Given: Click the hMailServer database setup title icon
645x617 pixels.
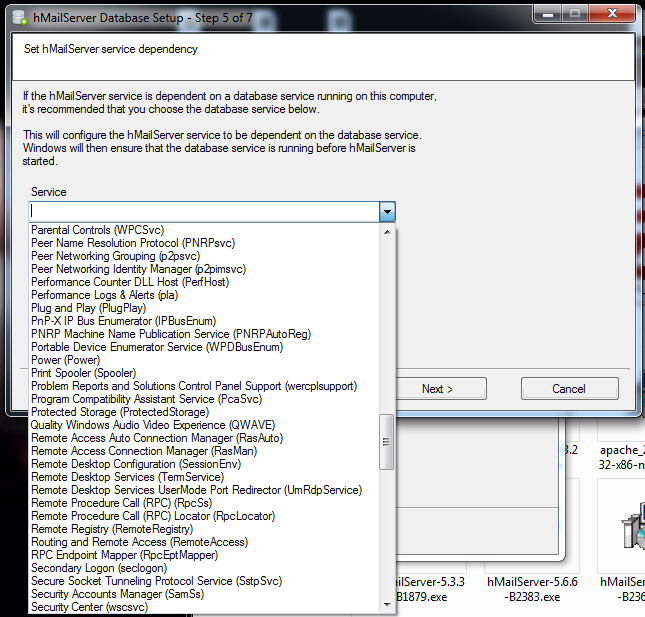Looking at the screenshot, I should 19,18.
